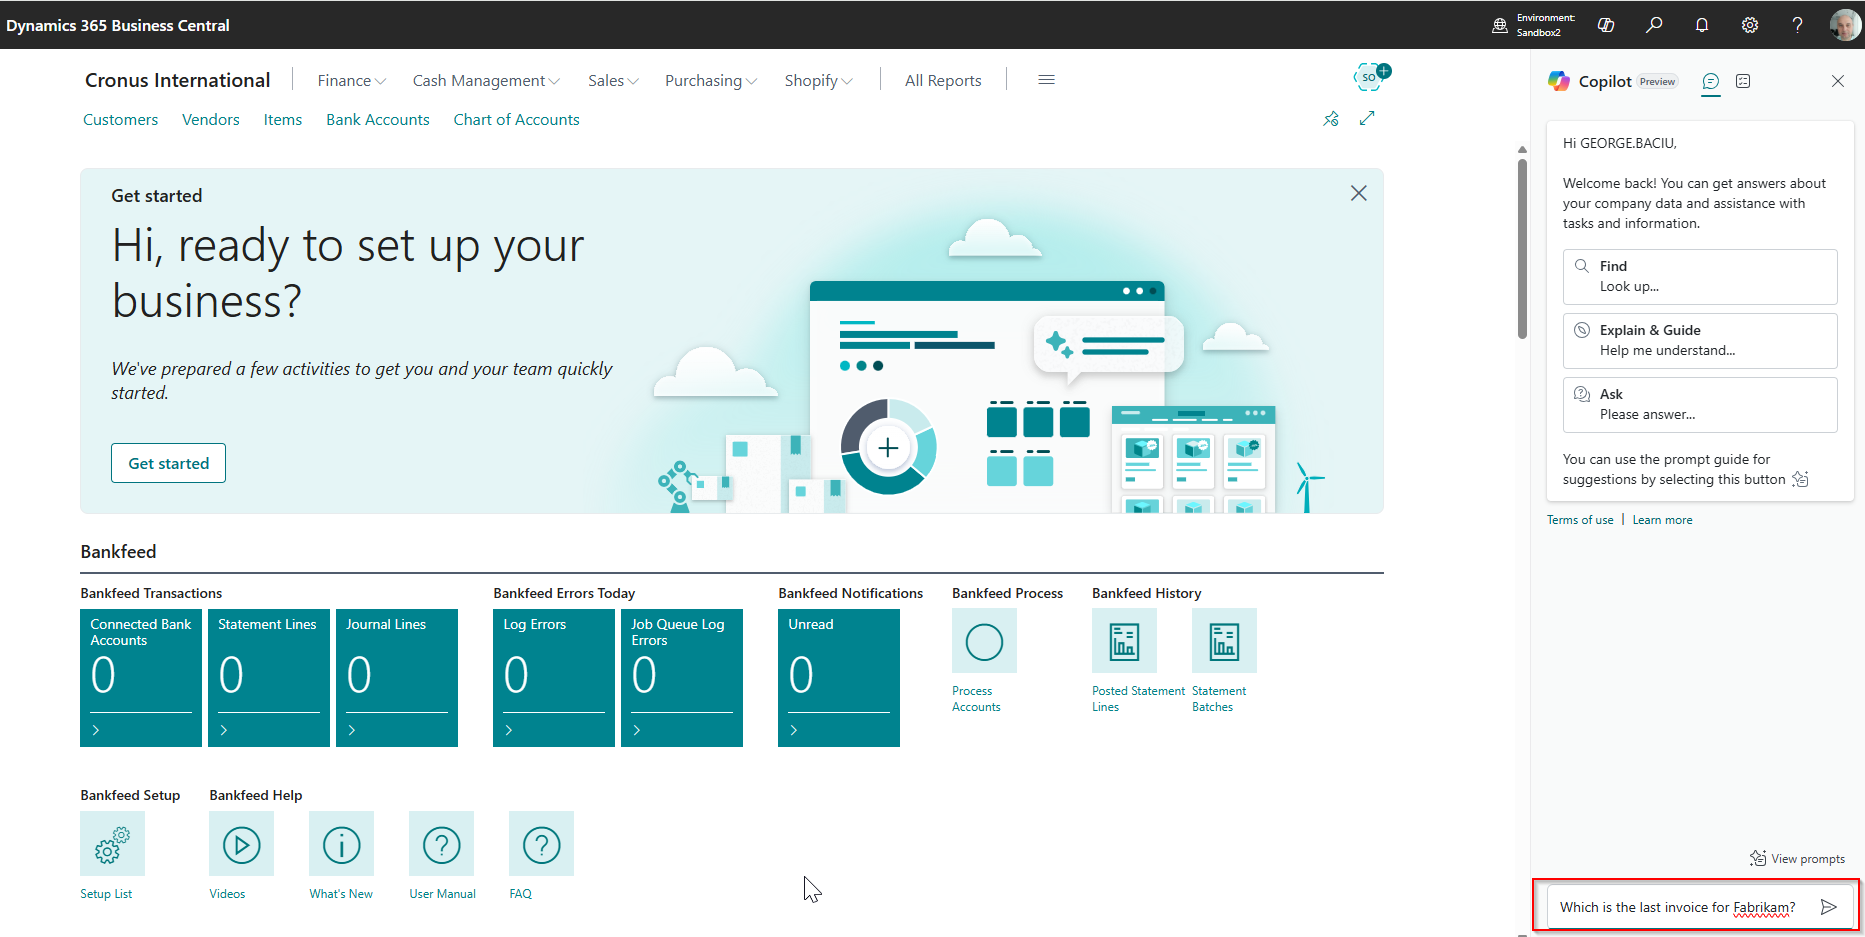Open All Reports
This screenshot has width=1865, height=937.
(x=943, y=80)
